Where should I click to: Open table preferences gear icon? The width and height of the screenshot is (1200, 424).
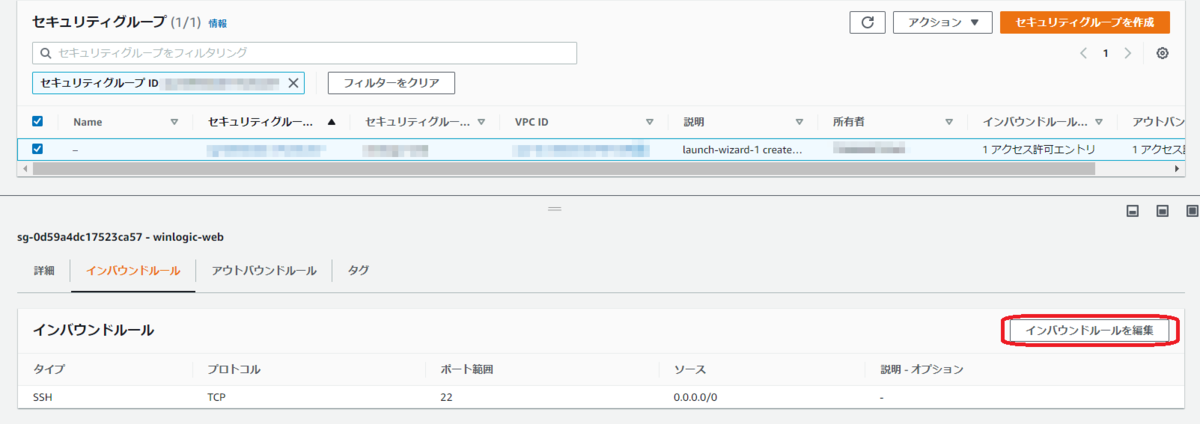pos(1162,53)
